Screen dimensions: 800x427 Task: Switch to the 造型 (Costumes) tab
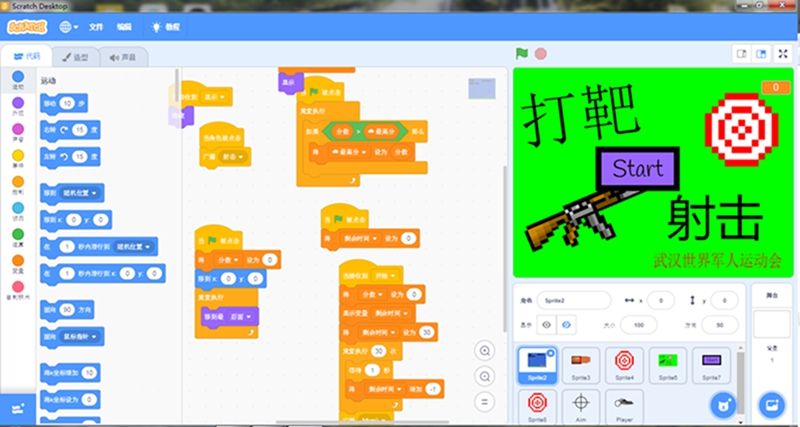point(76,57)
